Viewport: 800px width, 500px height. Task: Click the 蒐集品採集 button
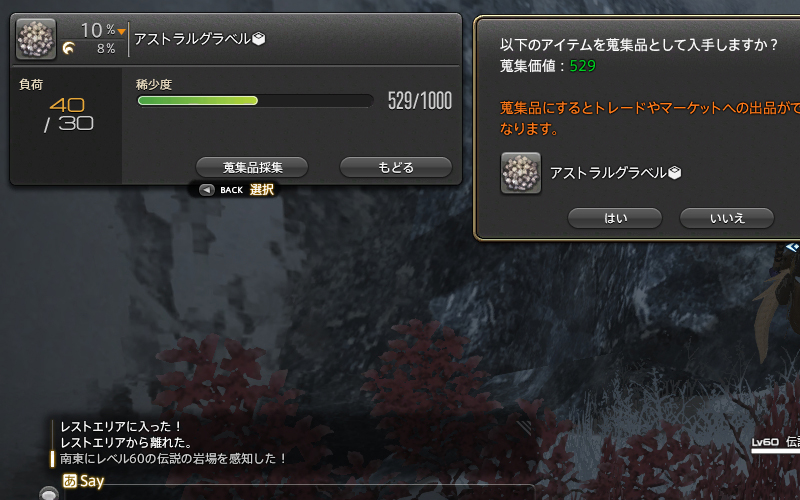pyautogui.click(x=252, y=167)
